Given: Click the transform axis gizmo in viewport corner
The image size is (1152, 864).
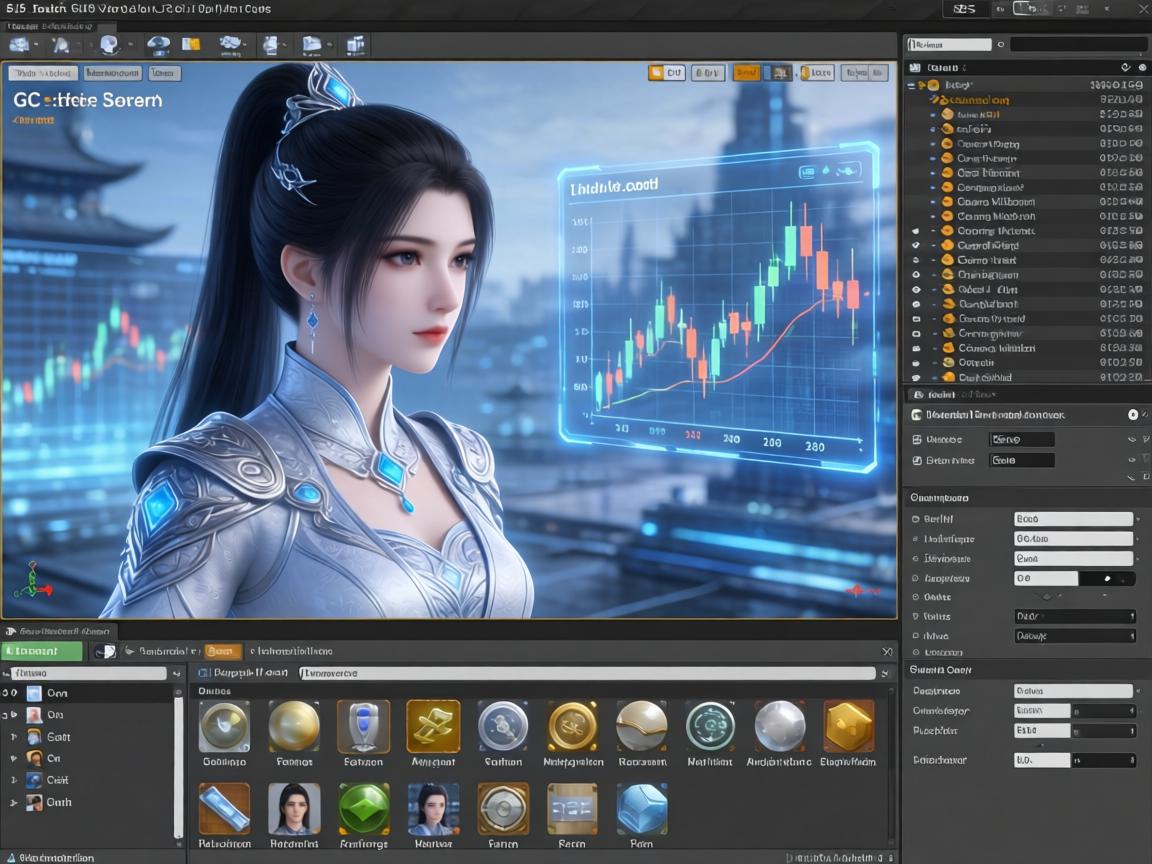Looking at the screenshot, I should click(x=32, y=580).
